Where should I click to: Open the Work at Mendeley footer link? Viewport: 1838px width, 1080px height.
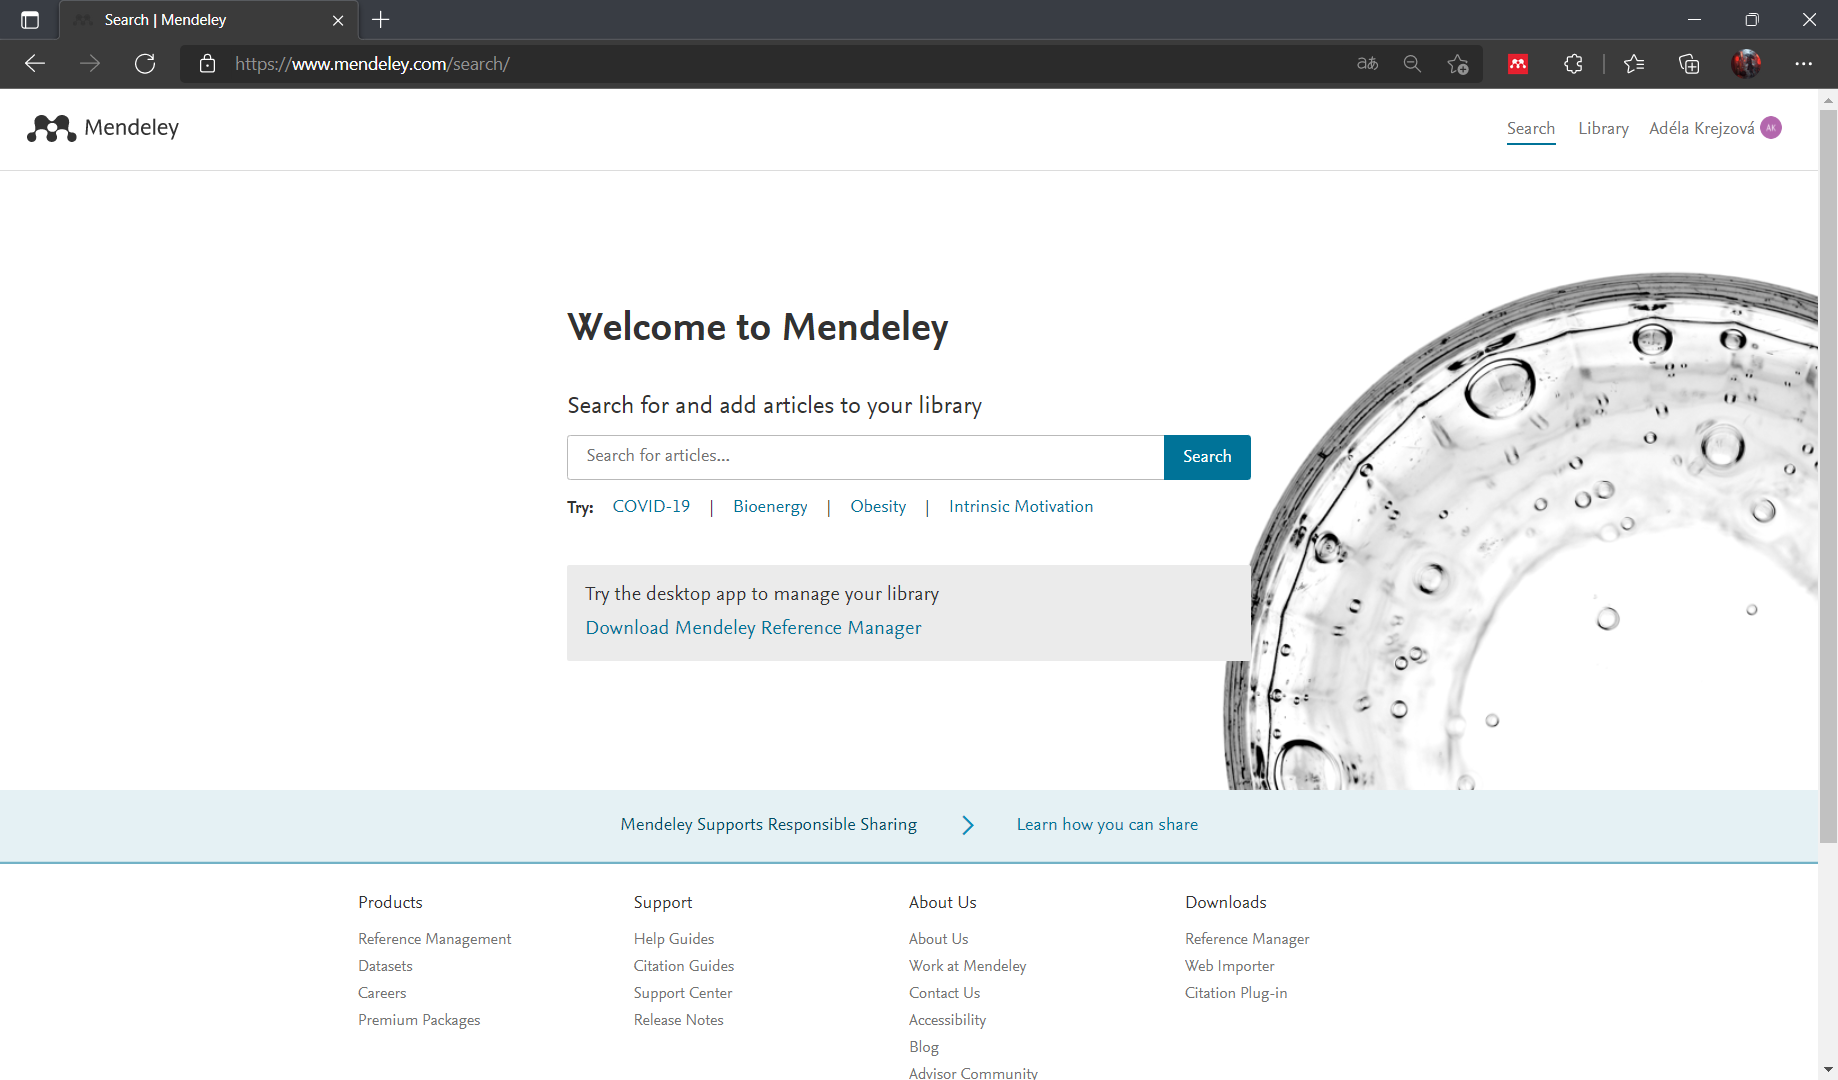967,966
